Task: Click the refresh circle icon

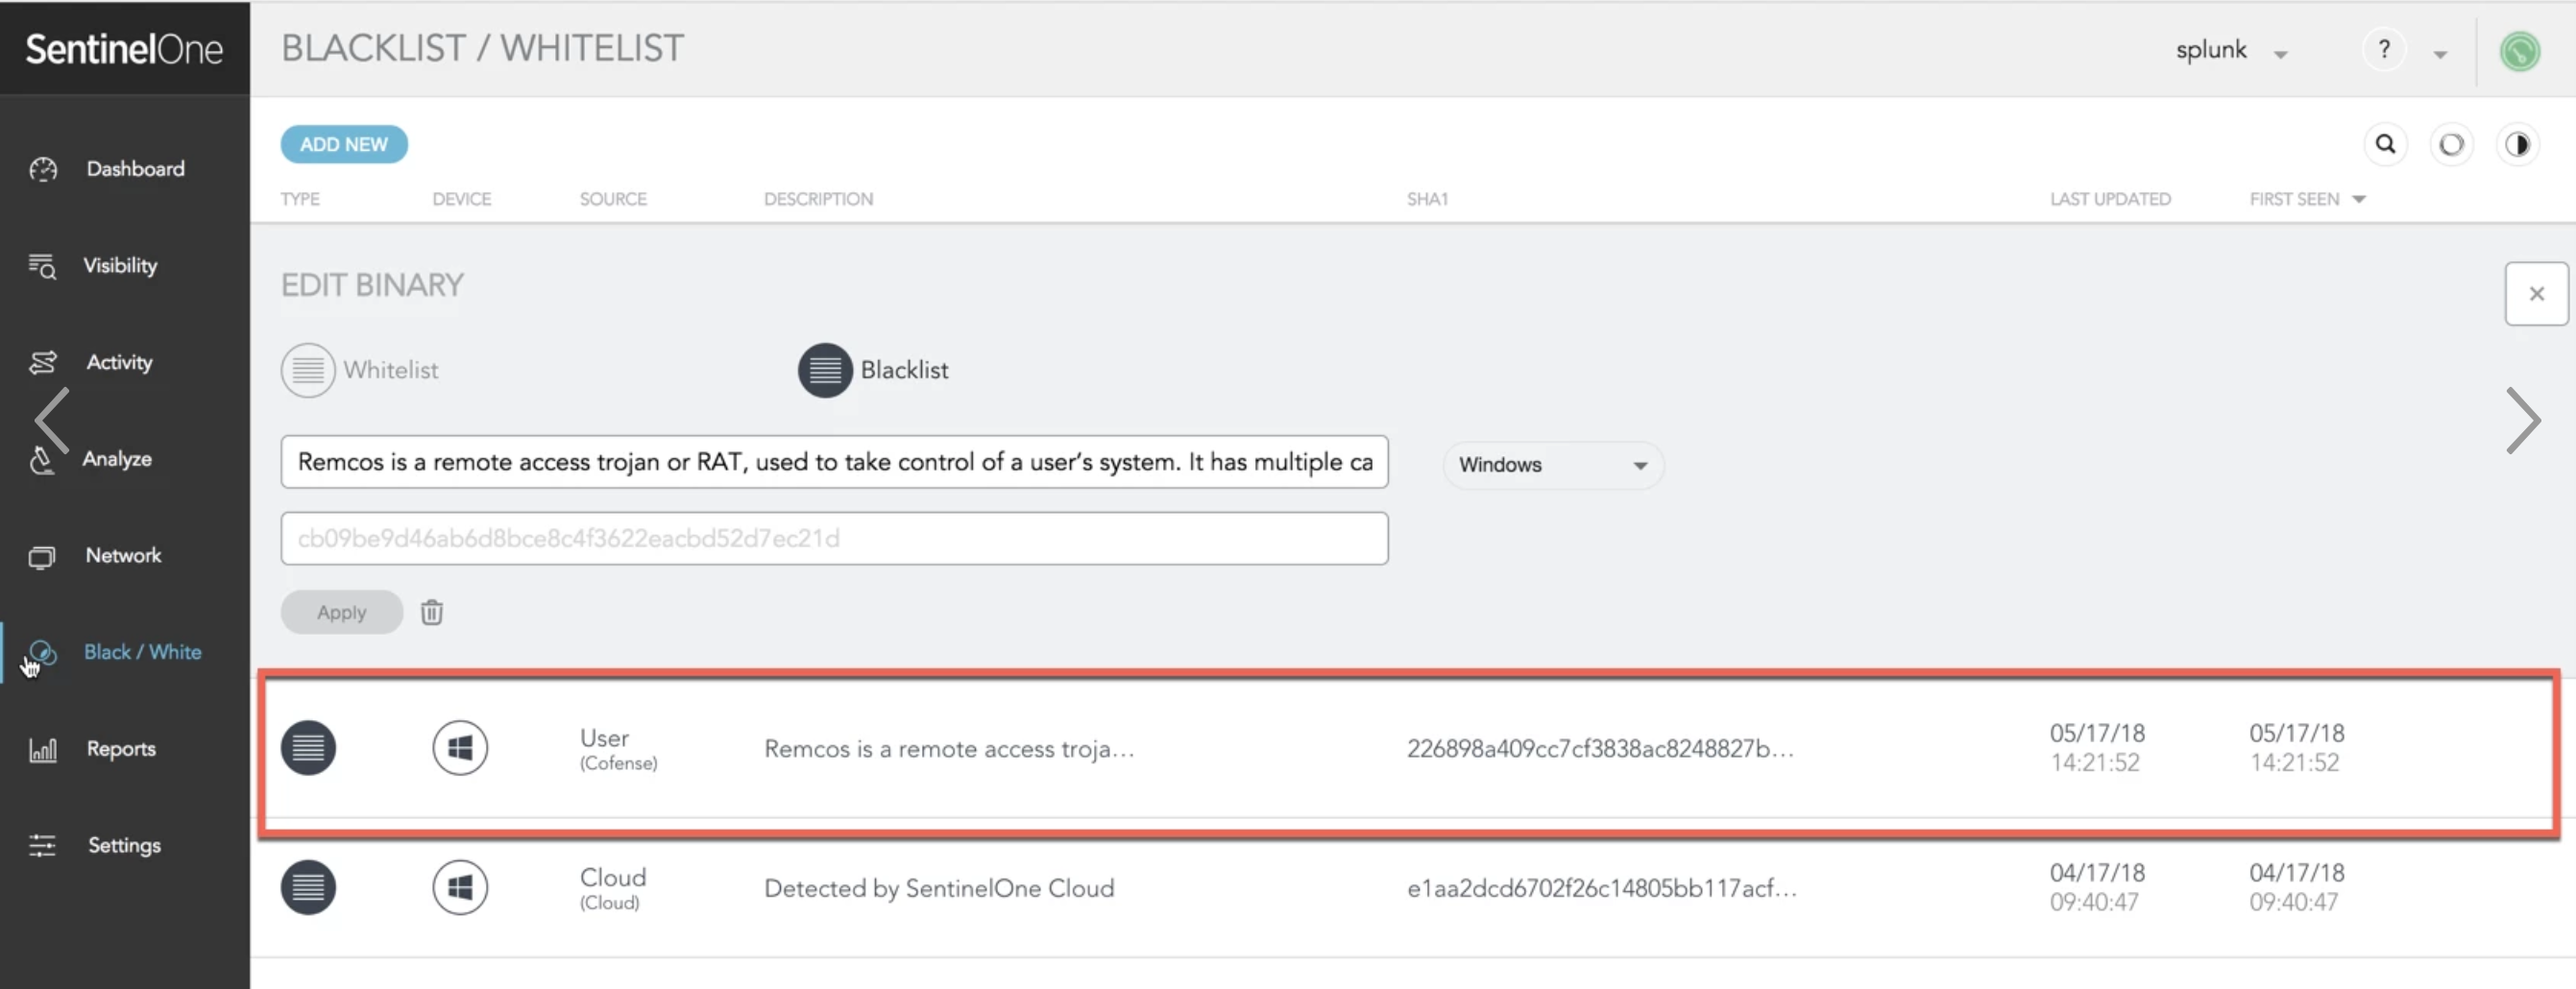Action: tap(2451, 145)
